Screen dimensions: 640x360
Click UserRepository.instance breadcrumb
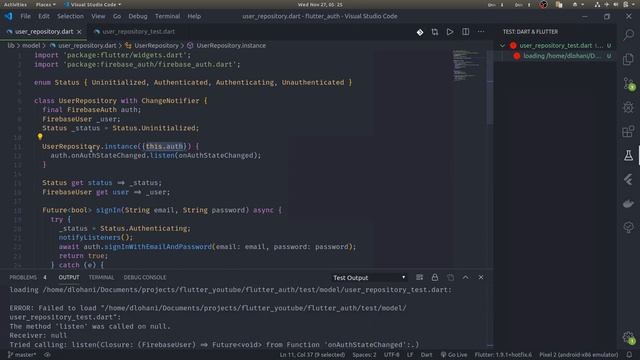[231, 46]
